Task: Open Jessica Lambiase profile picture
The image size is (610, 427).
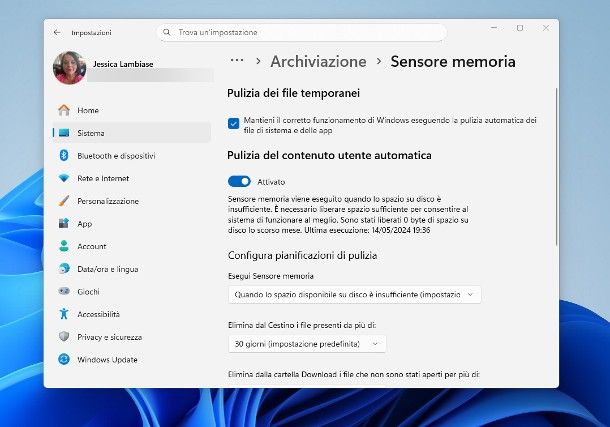Action: click(x=69, y=68)
